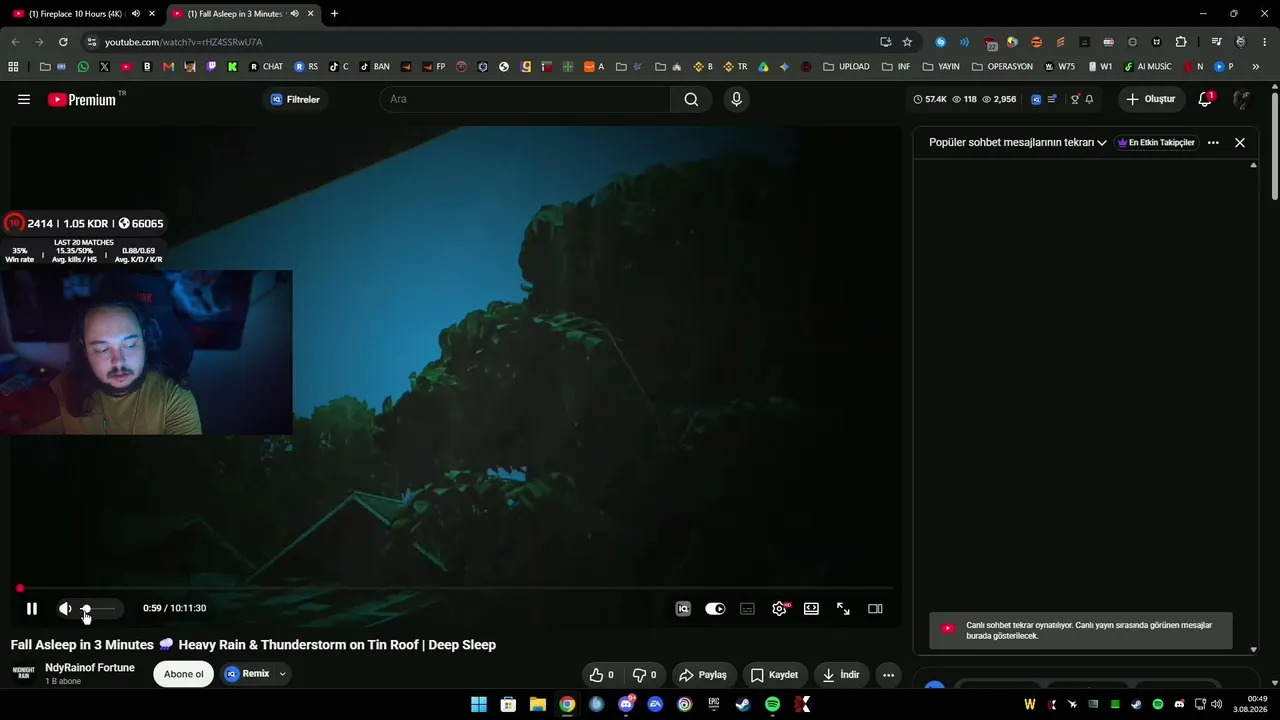The image size is (1280, 720).
Task: Go to YouTube Premium home logo
Action: 82,99
